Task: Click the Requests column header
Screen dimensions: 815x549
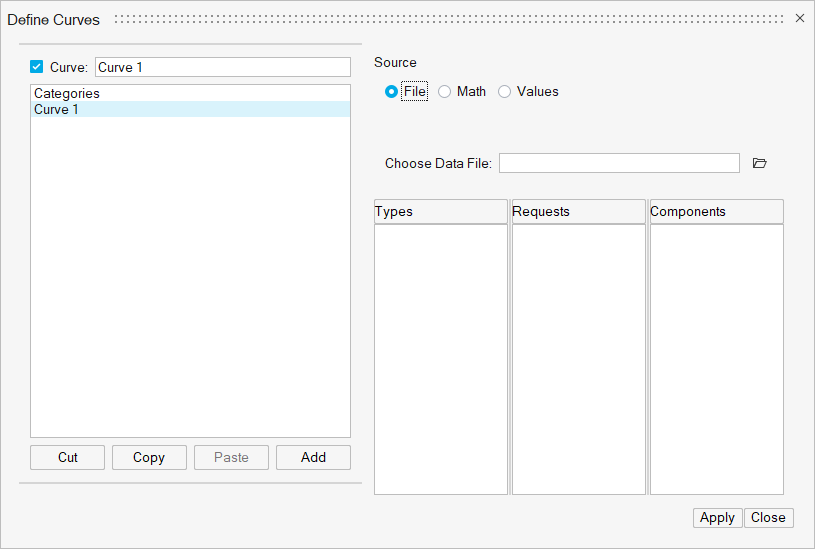Action: (x=578, y=212)
